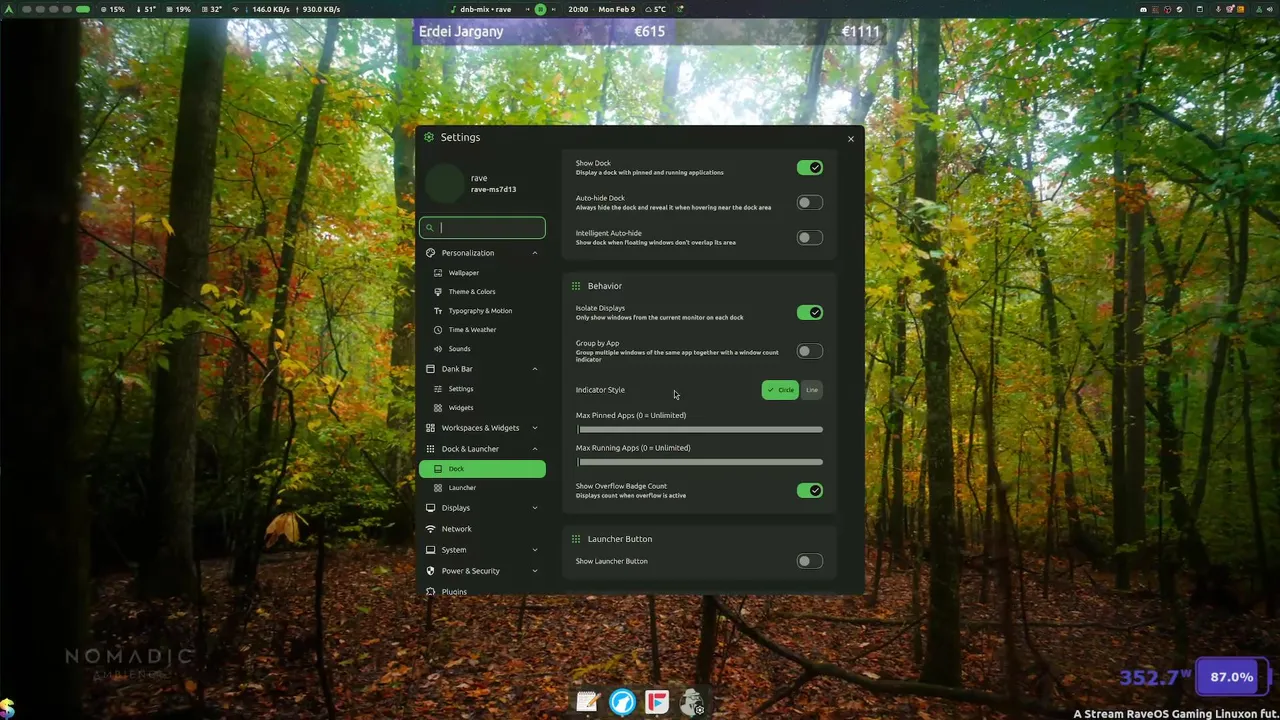
Task: Open FreeTube from the dock
Action: pyautogui.click(x=657, y=702)
